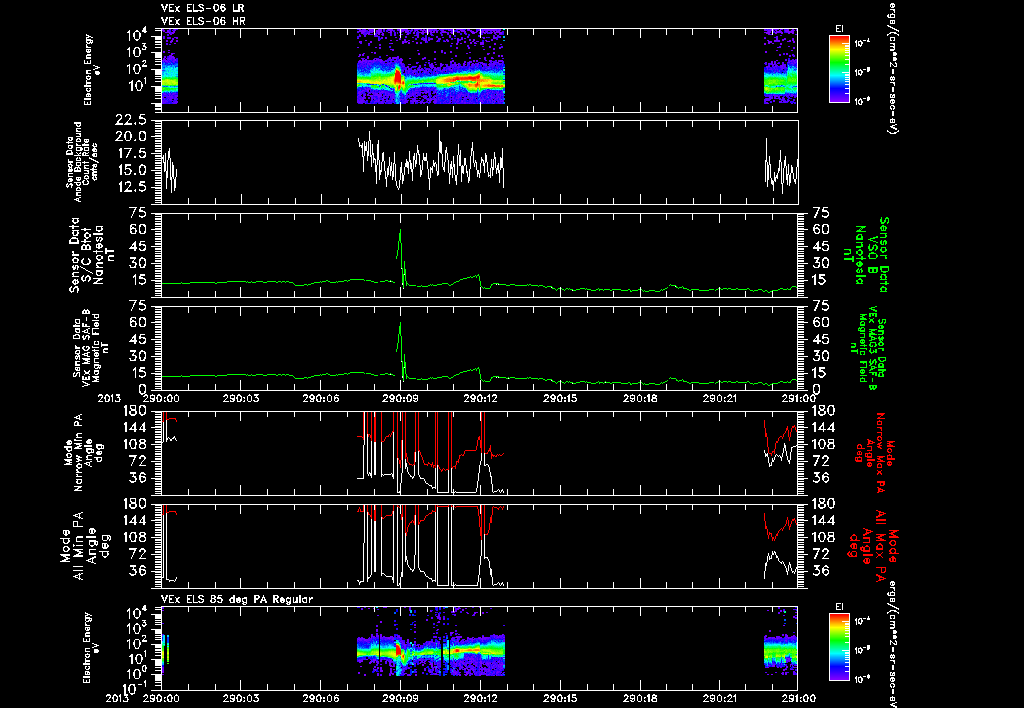Click "290:12" on the time axis under the MAG panel

(x=481, y=398)
